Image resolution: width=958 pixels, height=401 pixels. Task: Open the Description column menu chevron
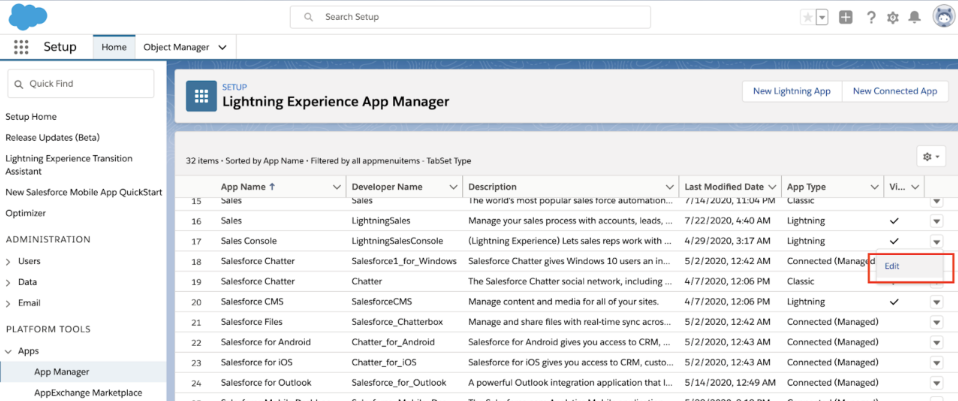click(x=668, y=187)
